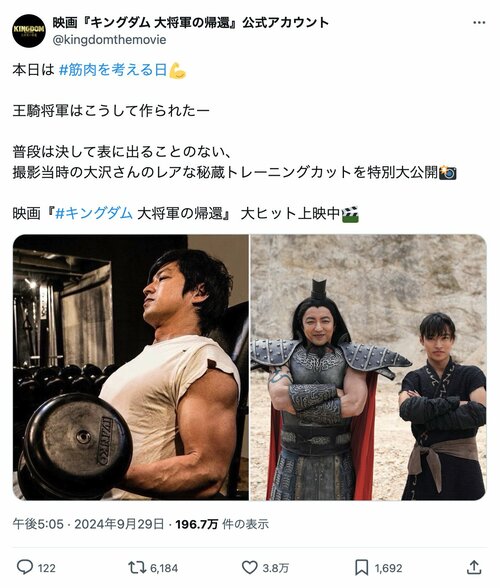The height and width of the screenshot is (588, 500).
Task: Click the 122 replies count
Action: coord(47,568)
